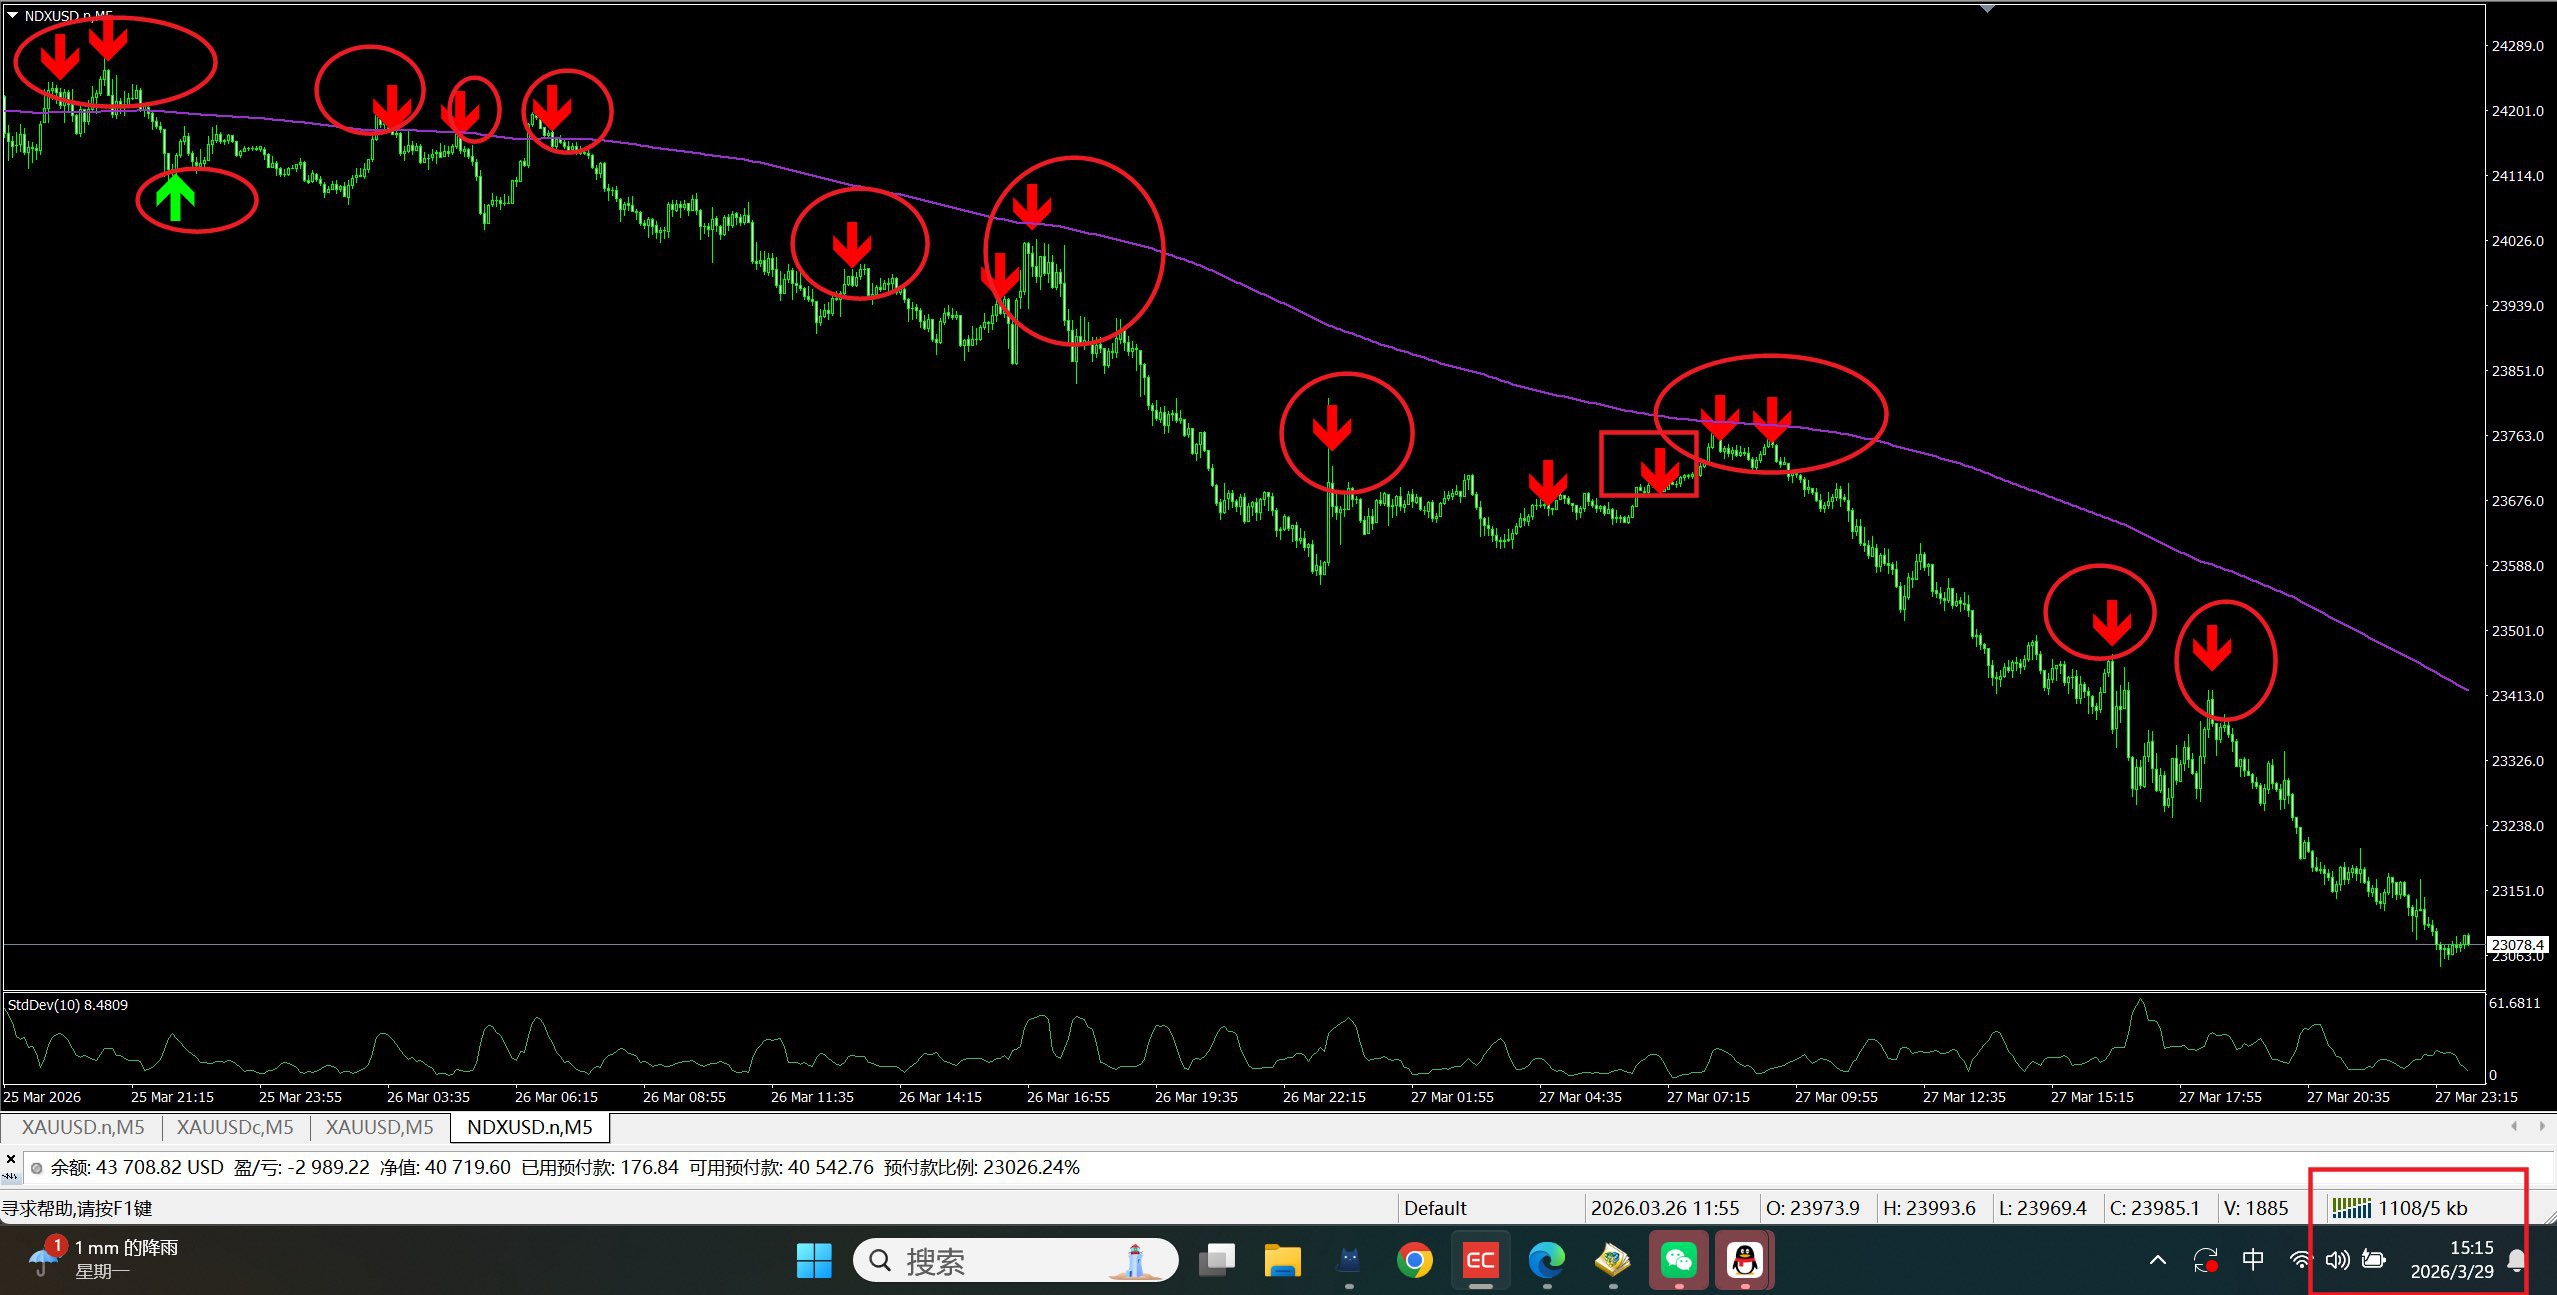This screenshot has height=1295, width=2557.
Task: Open the Default profile selector
Action: coord(1435,1208)
